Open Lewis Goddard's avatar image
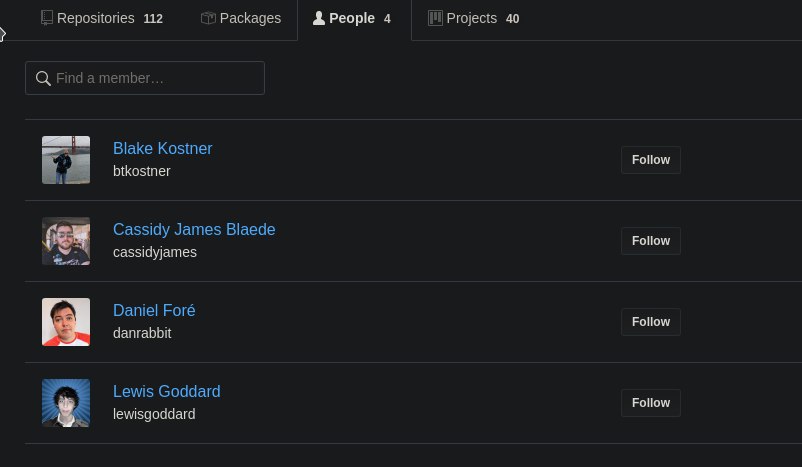This screenshot has width=802, height=467. (x=66, y=403)
